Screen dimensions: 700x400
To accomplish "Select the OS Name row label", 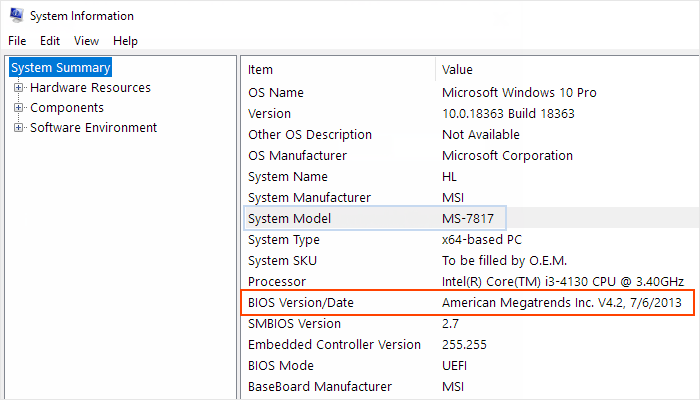I will point(276,92).
